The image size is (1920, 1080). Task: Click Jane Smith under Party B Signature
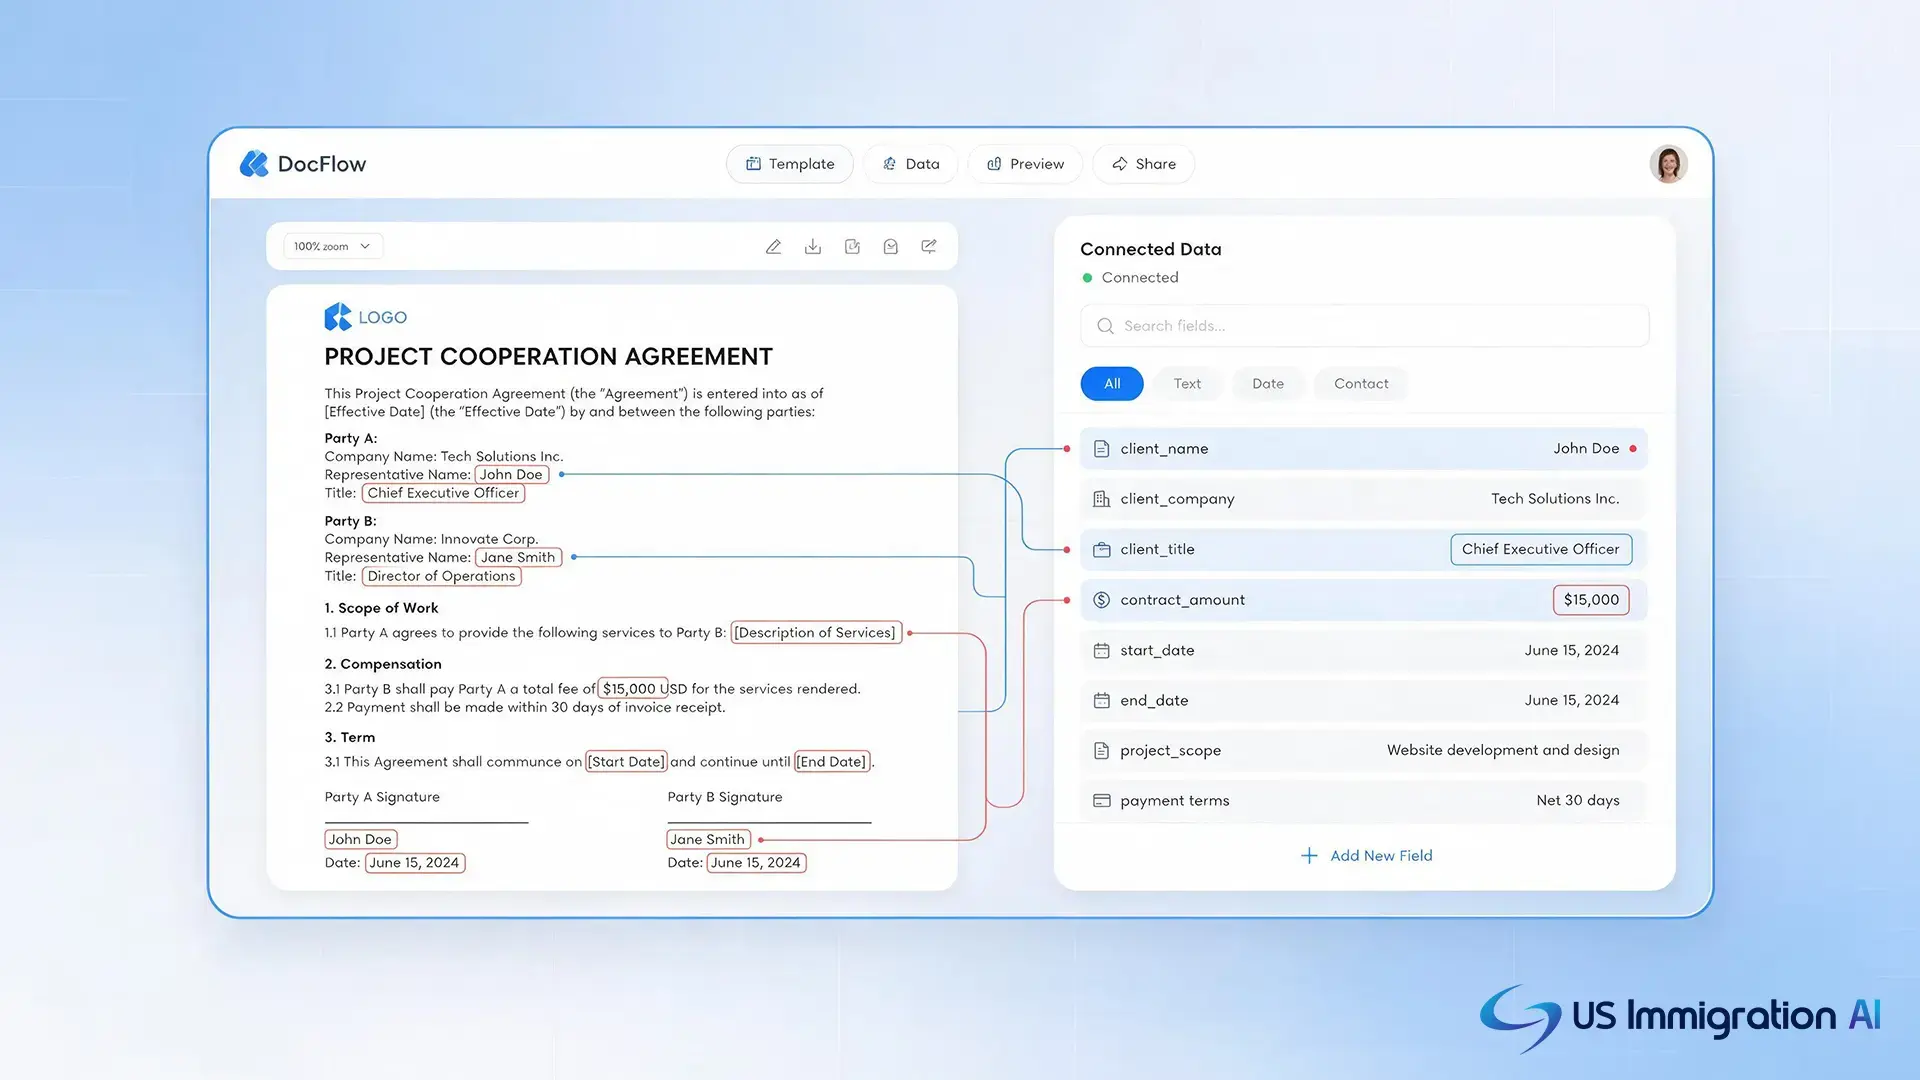[708, 840]
